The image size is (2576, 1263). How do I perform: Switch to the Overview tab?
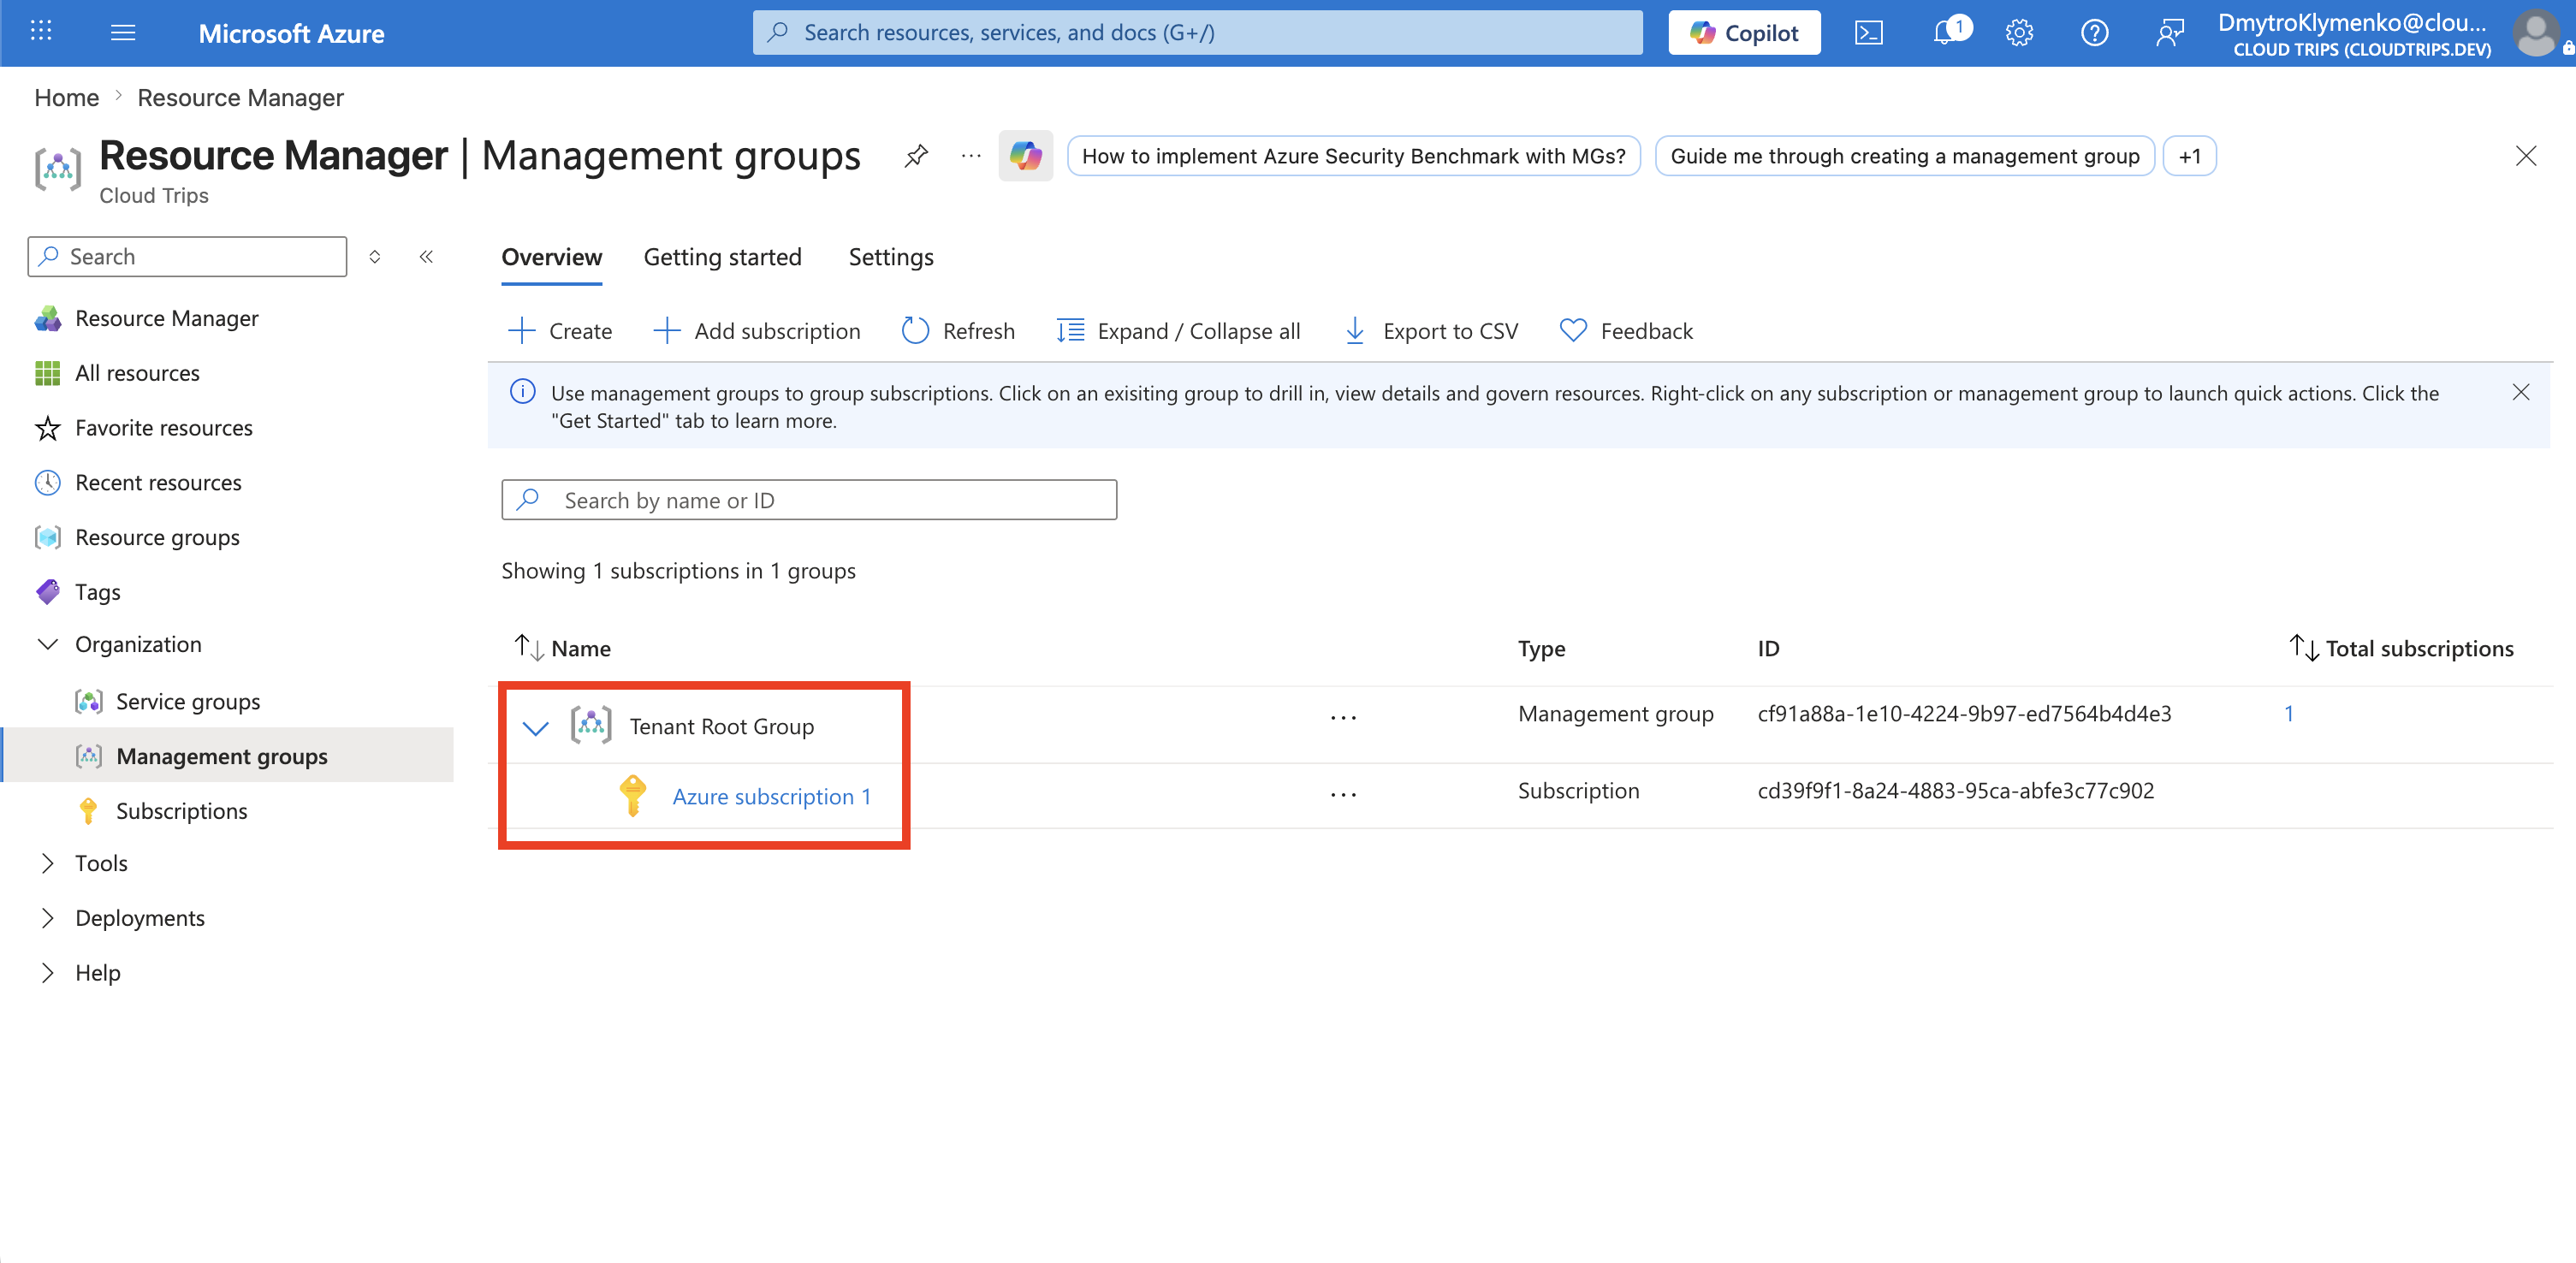551,258
